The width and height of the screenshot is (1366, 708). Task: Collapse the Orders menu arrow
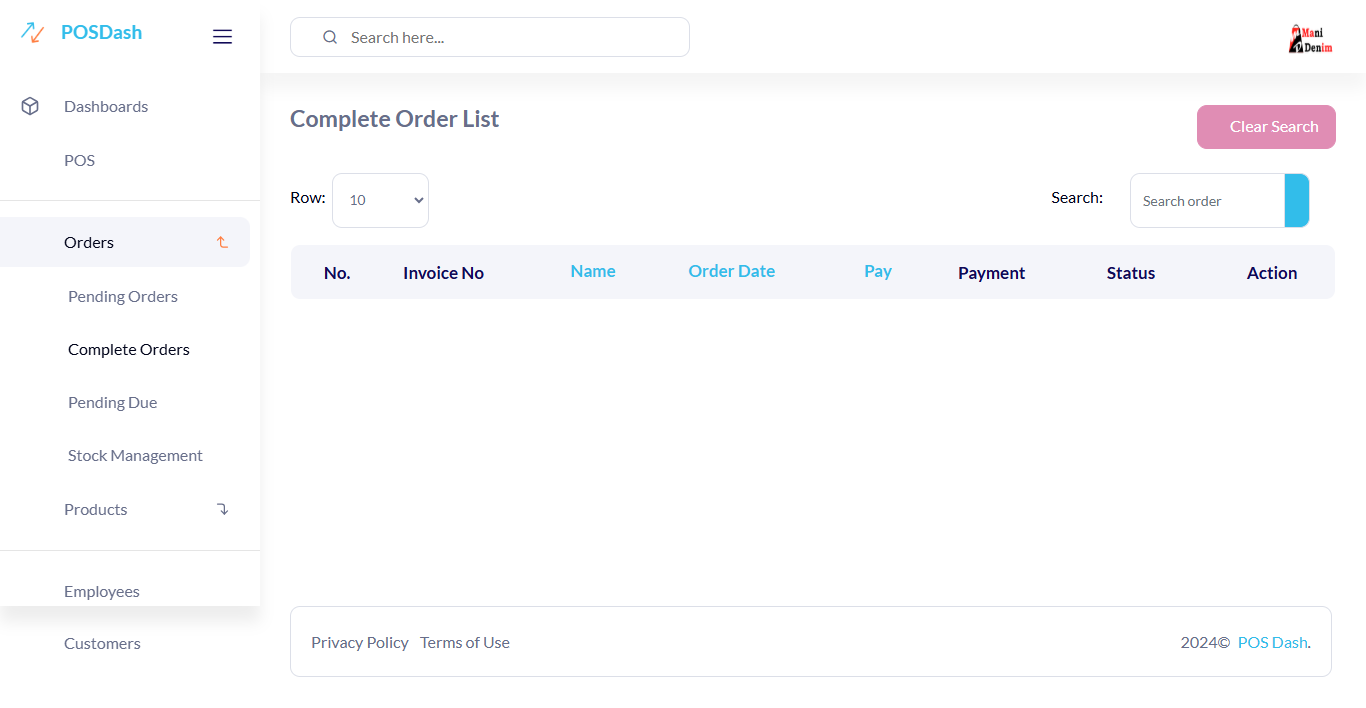(222, 242)
